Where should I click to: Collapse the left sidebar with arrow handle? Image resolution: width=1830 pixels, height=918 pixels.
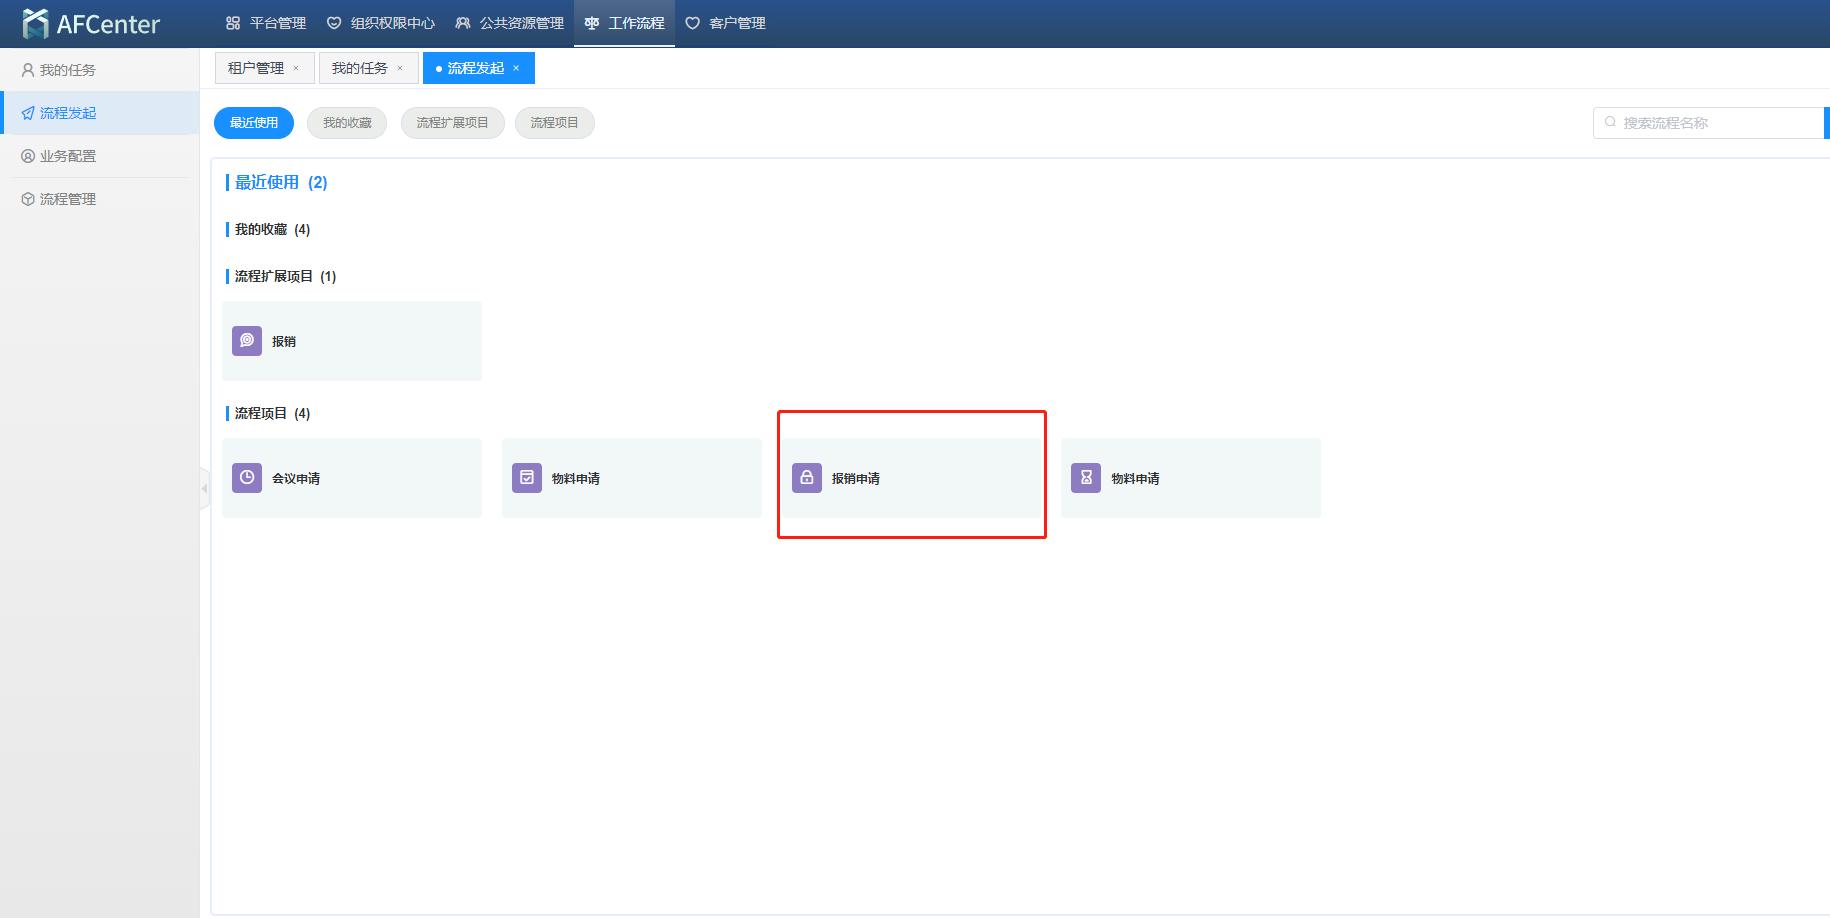tap(204, 488)
